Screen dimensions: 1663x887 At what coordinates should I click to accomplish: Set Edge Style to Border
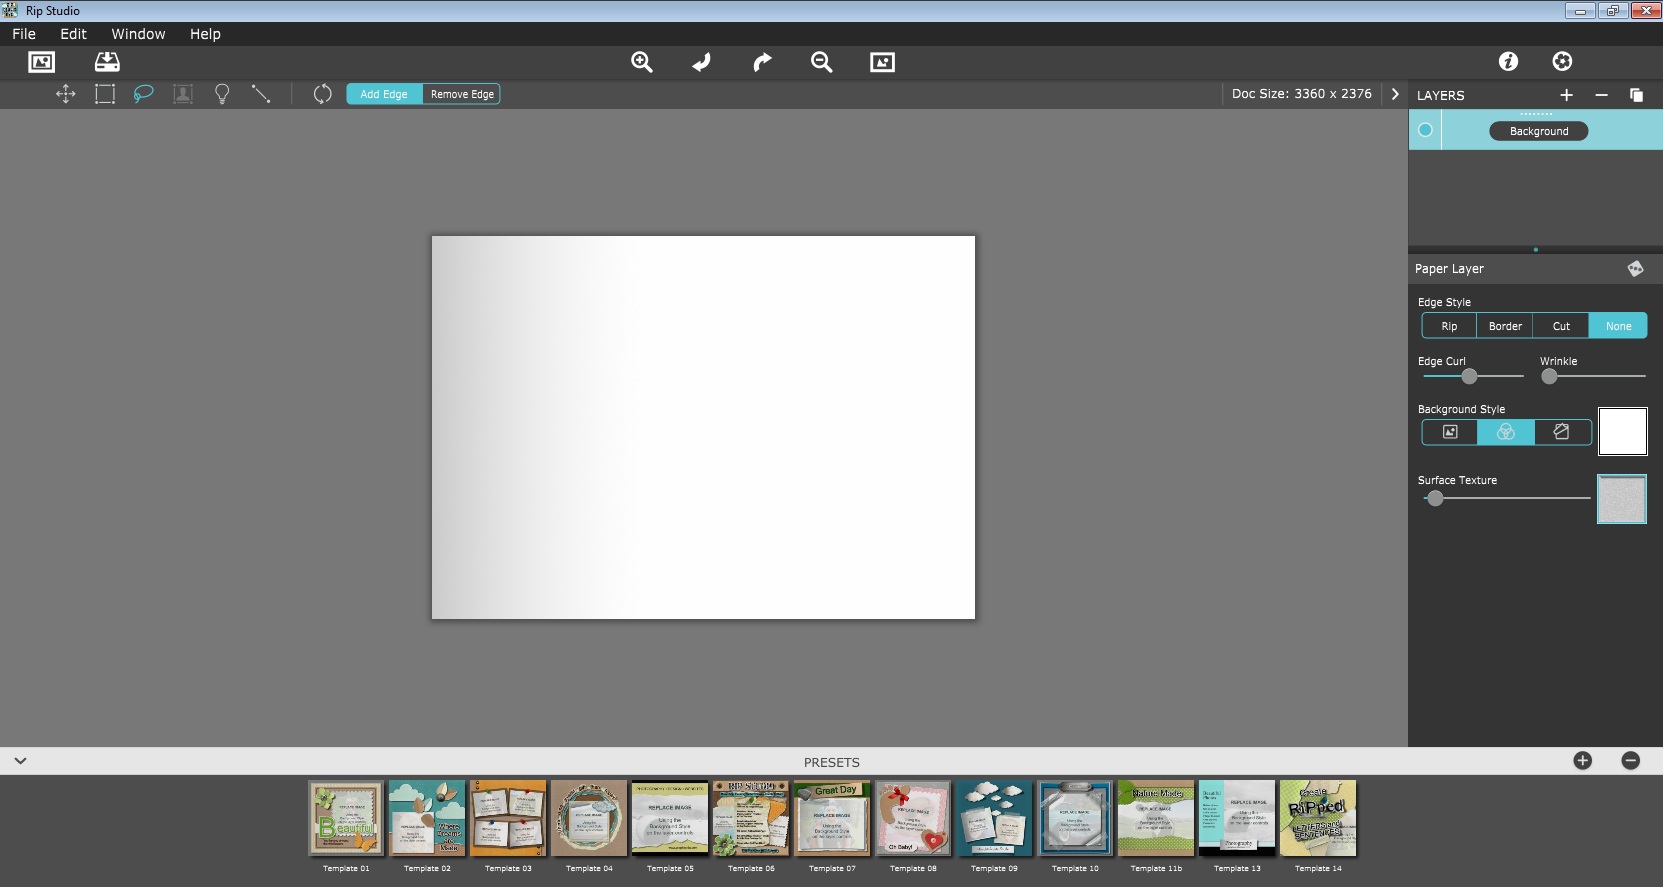[1505, 326]
